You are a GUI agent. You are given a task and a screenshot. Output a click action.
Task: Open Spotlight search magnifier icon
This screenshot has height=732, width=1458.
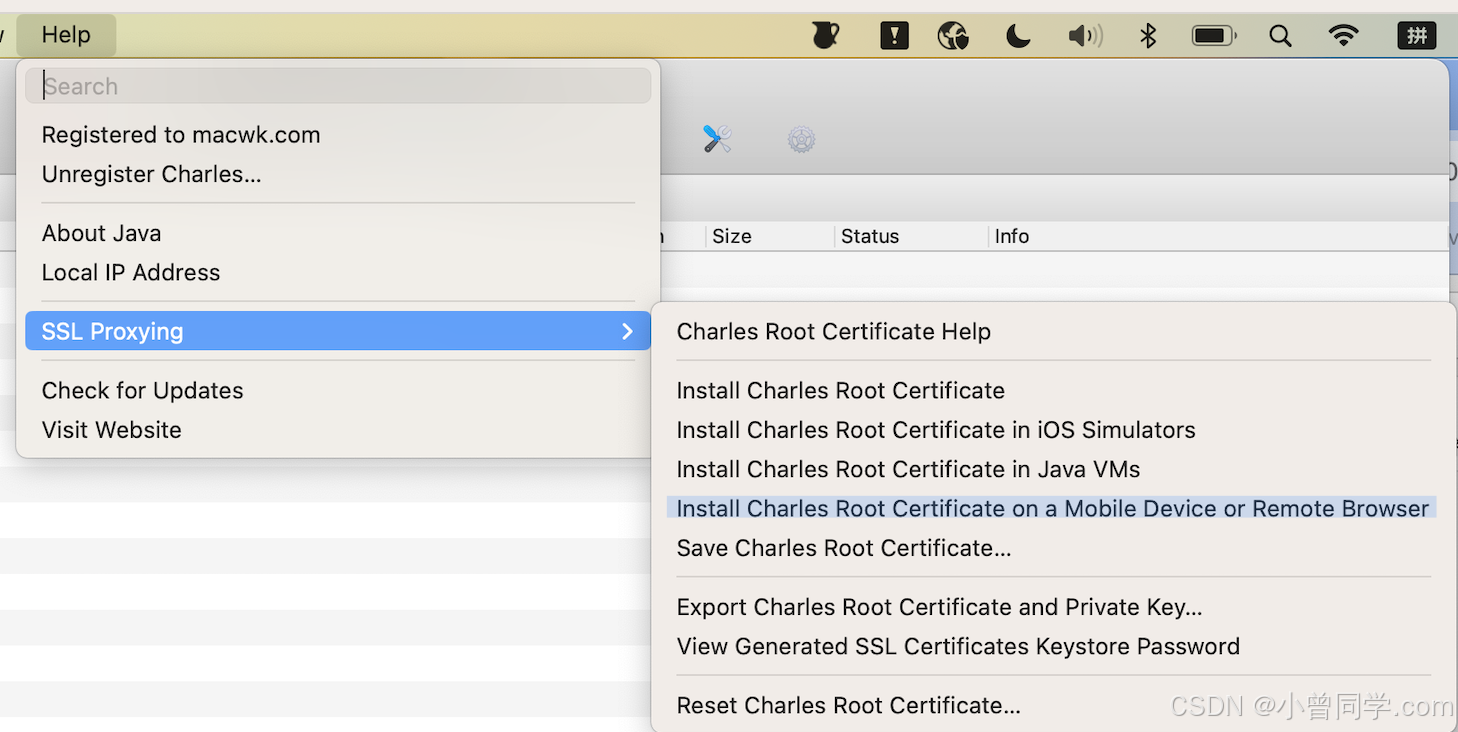click(x=1280, y=36)
